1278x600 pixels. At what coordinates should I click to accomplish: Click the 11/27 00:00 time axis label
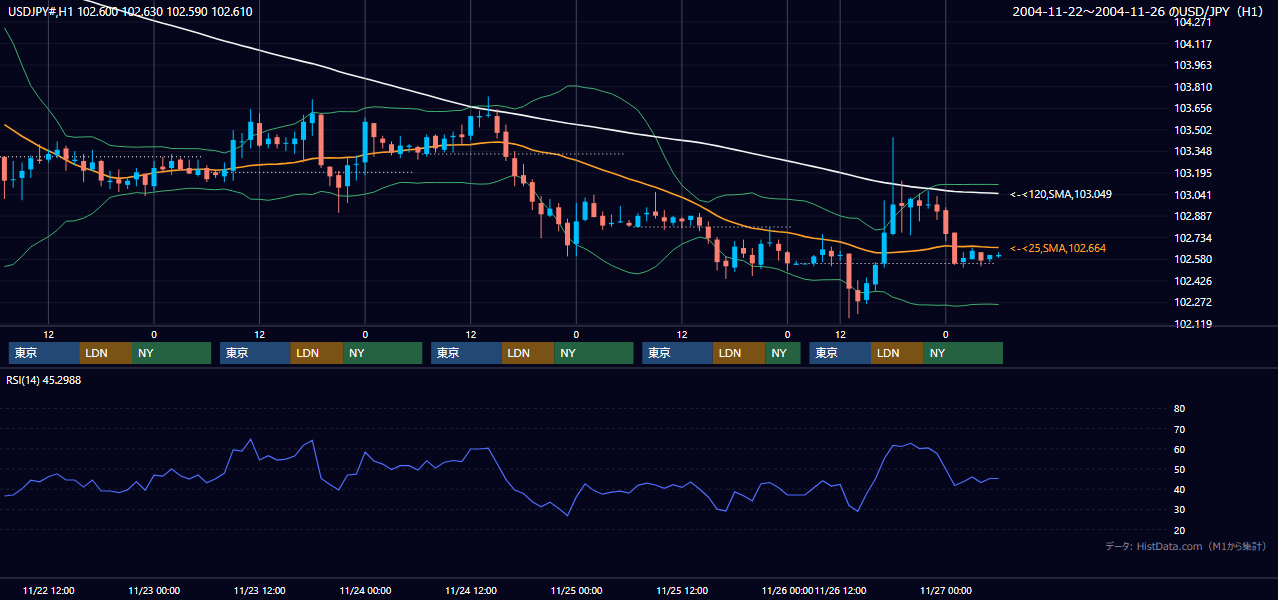coord(946,591)
